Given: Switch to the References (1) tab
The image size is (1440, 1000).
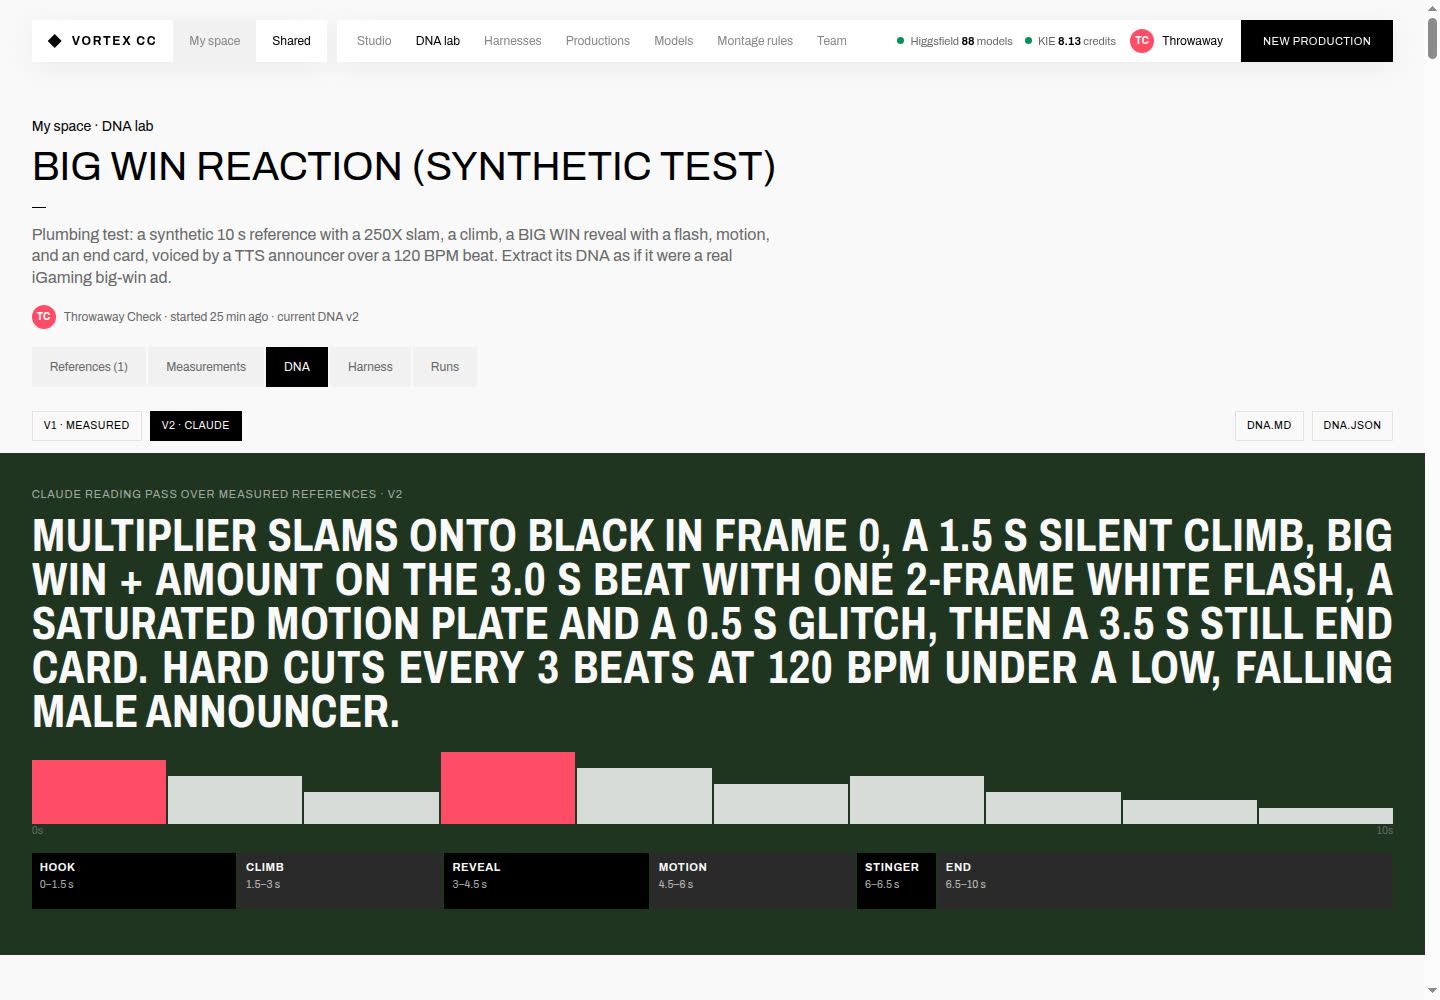Looking at the screenshot, I should 89,367.
